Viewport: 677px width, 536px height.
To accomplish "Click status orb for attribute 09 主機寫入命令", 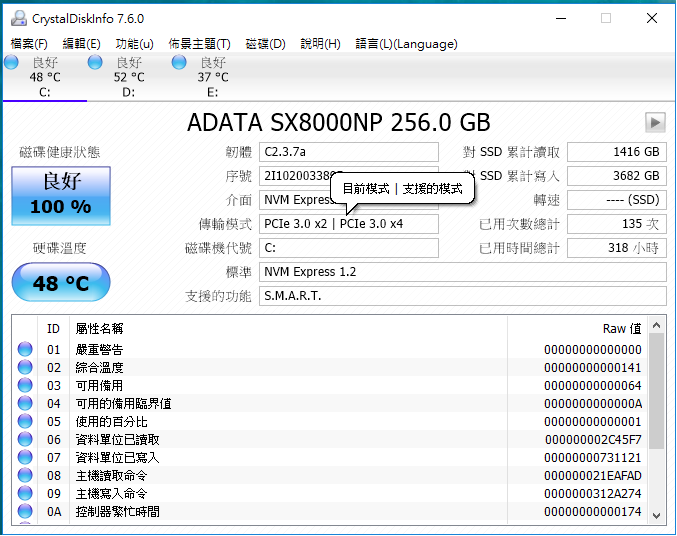I will (25, 494).
